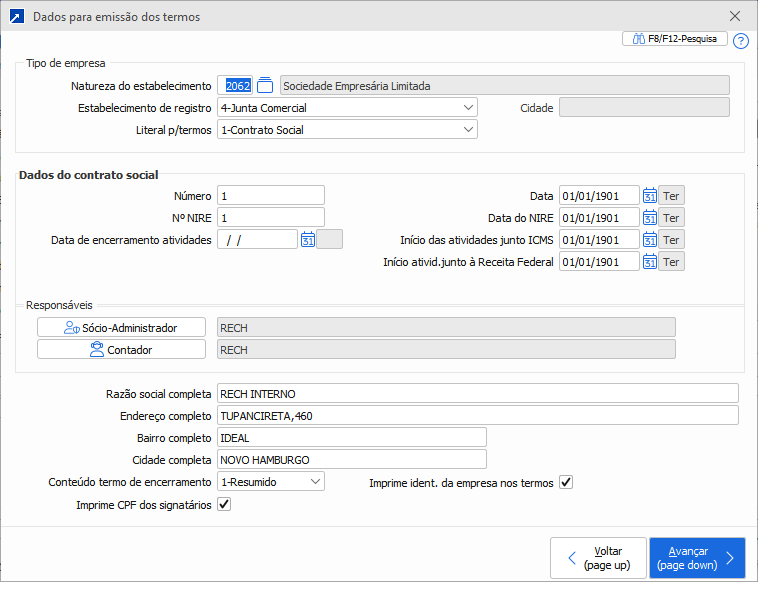Expand Literal p/termos dropdown

tap(469, 130)
